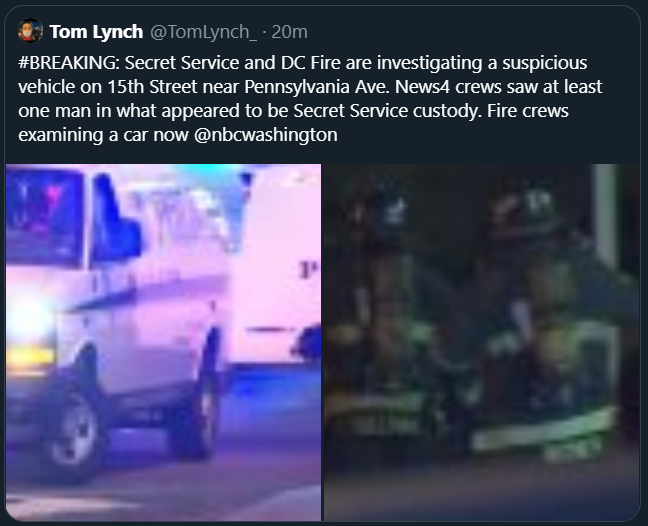Click the words "15th Street" in the tweet
The image size is (648, 526).
(152, 87)
